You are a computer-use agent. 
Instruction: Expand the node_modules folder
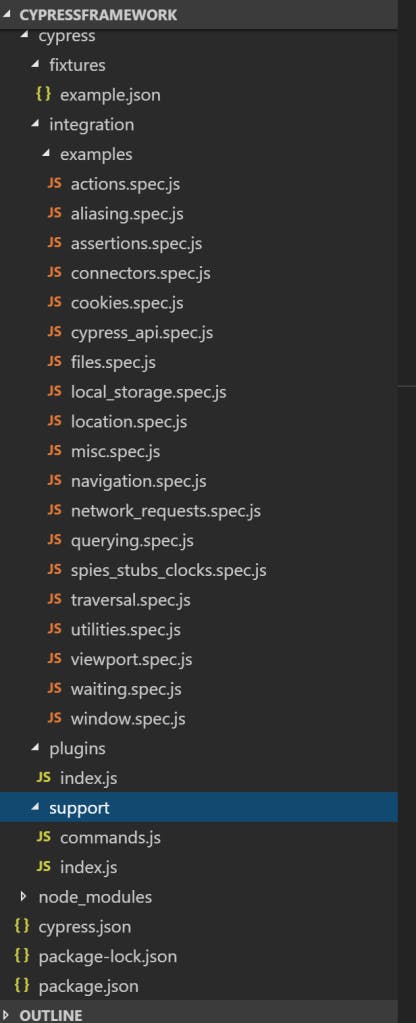point(25,896)
